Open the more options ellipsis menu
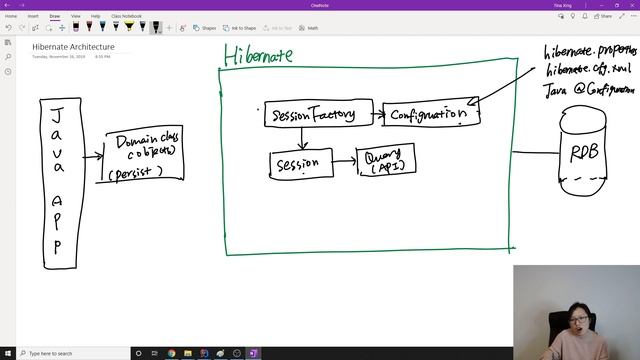This screenshot has height=360, width=640. click(634, 16)
